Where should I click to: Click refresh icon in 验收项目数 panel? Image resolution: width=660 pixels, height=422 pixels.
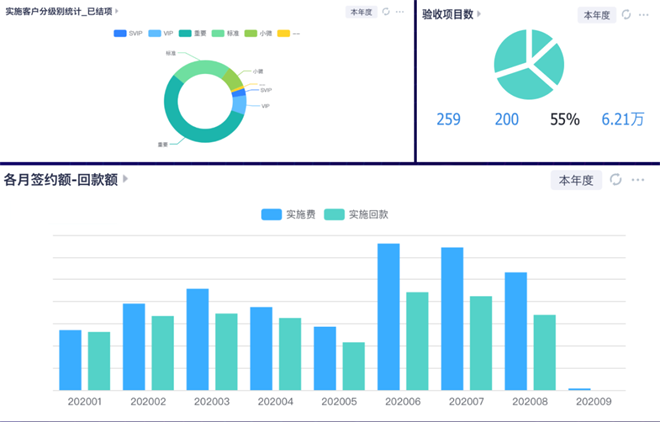point(626,15)
